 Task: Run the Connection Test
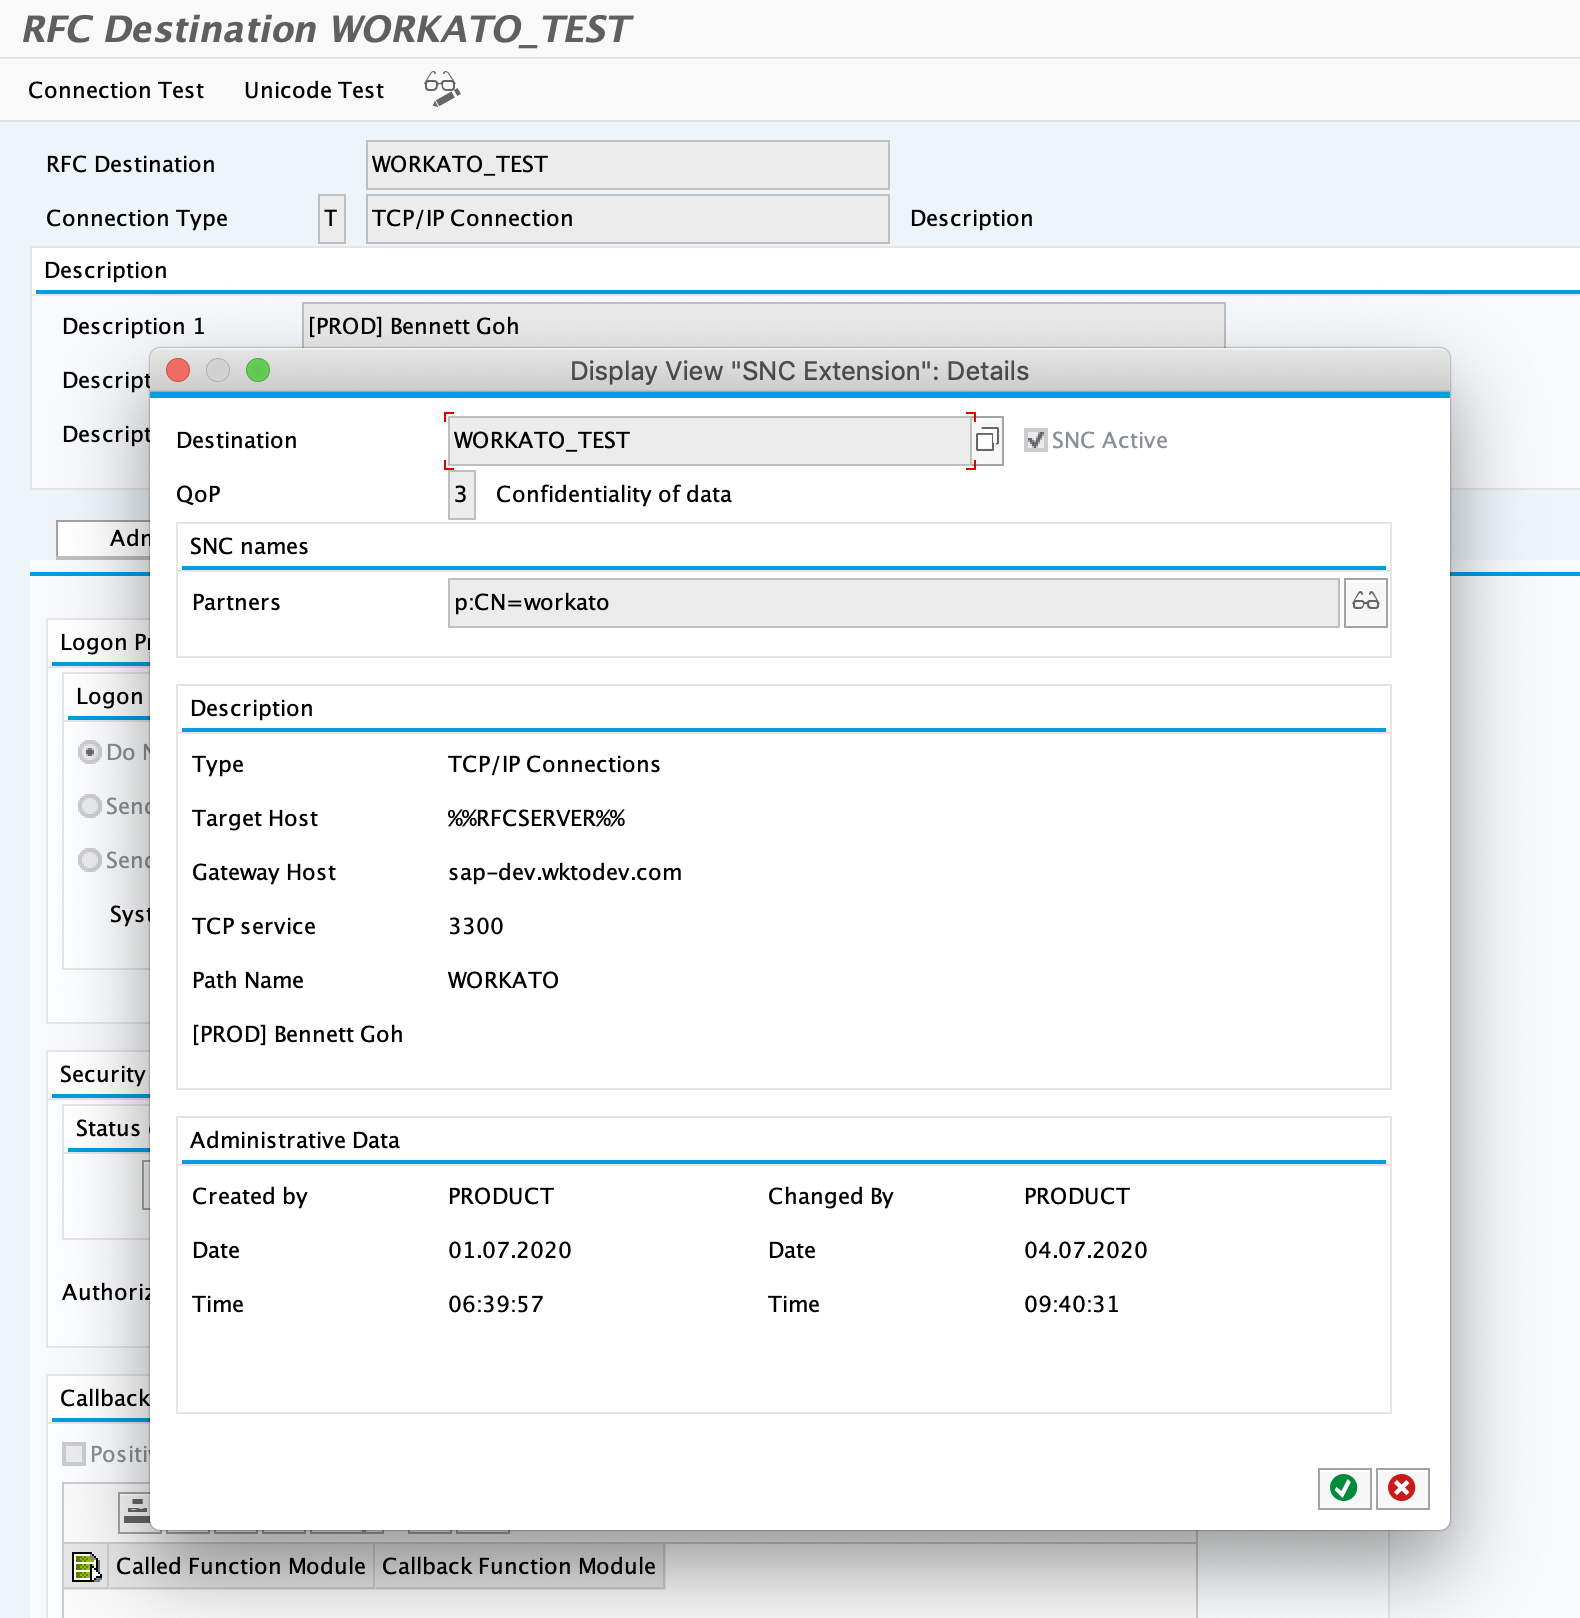[116, 90]
